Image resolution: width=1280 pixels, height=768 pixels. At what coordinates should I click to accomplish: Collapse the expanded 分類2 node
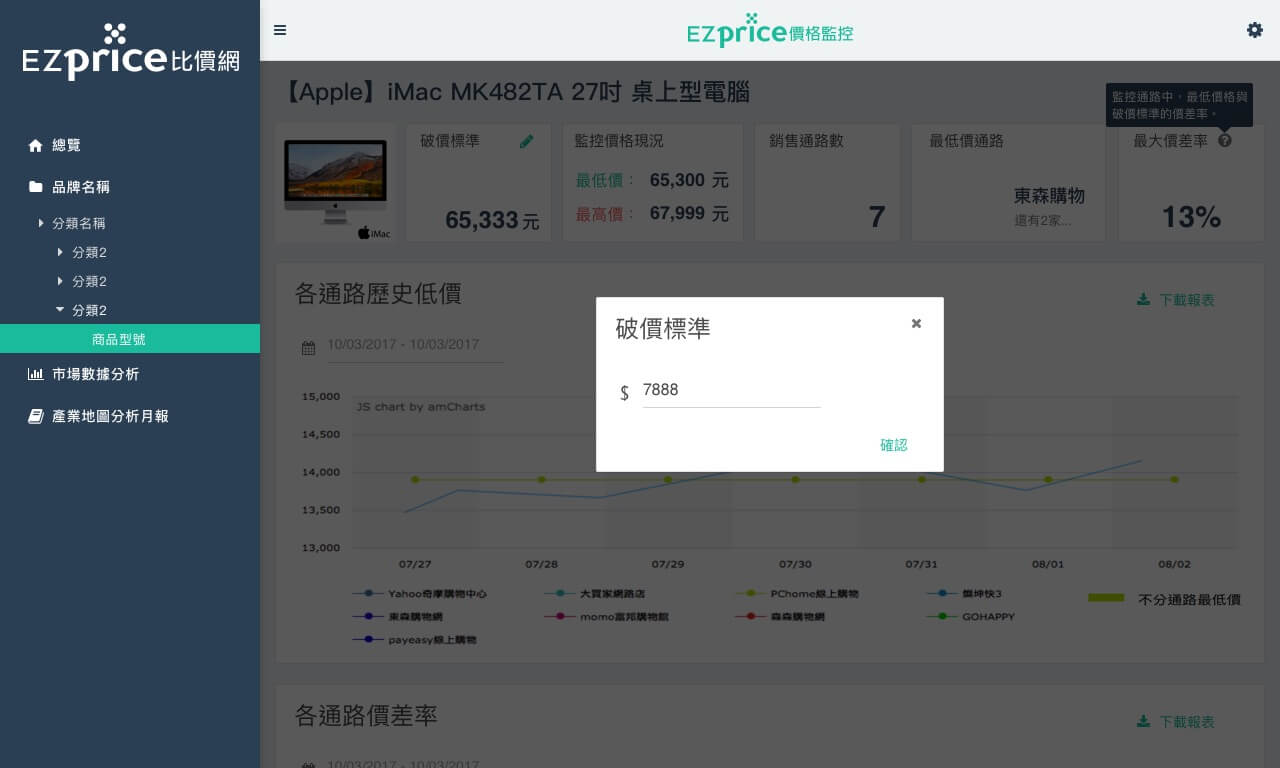(60, 310)
